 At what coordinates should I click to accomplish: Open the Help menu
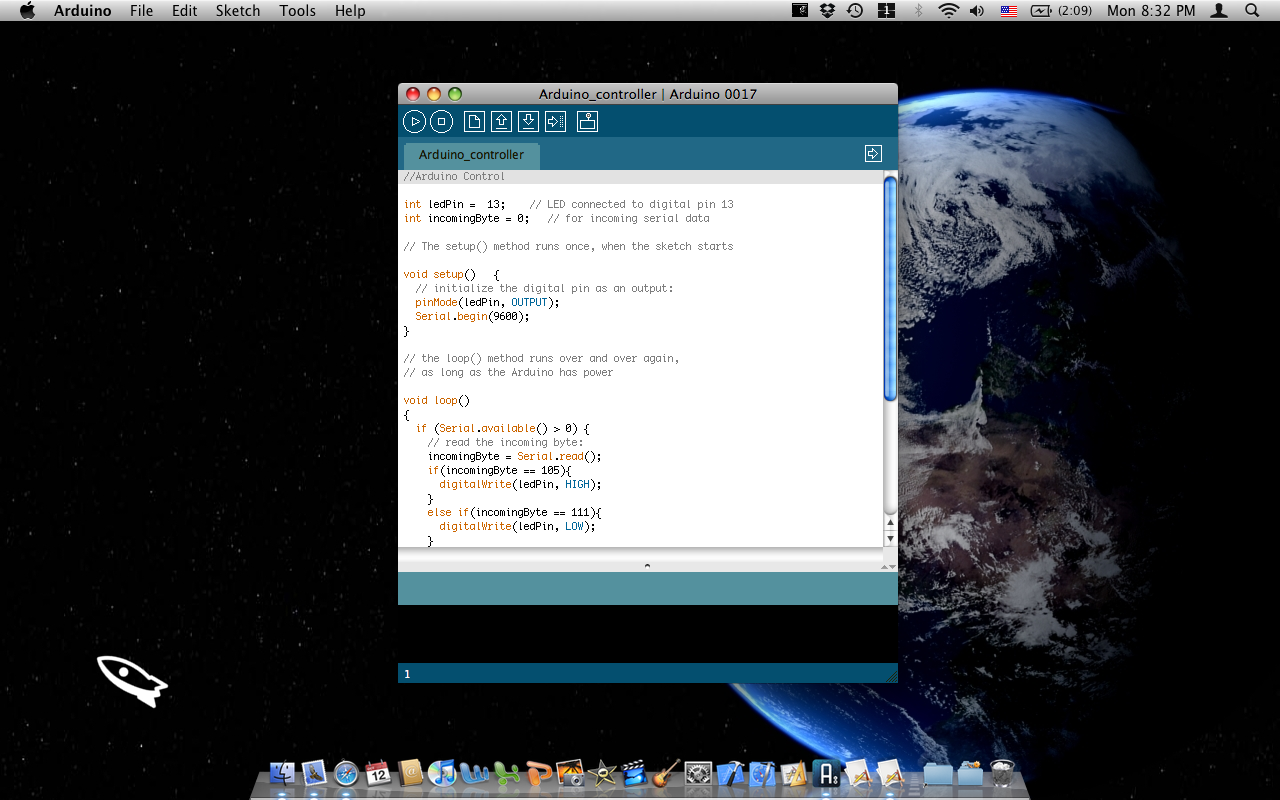point(350,11)
